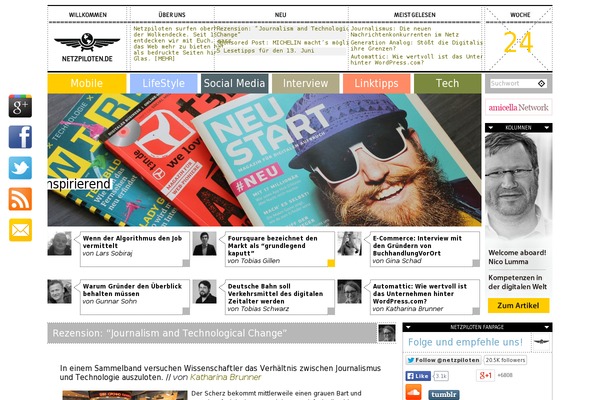The image size is (600, 400).
Task: Open the amicella Network banner
Action: tap(518, 108)
